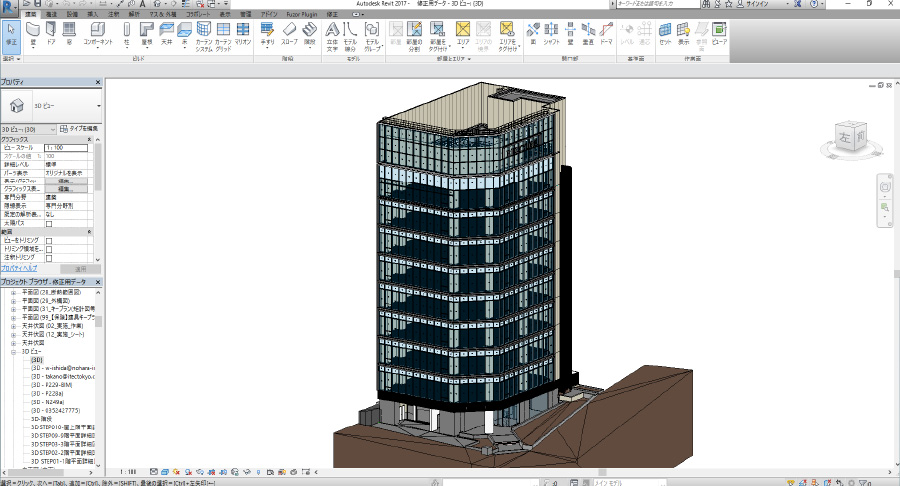This screenshot has height=486, width=900.
Task: Select the エリア (Area) tool
Action: coord(463,34)
